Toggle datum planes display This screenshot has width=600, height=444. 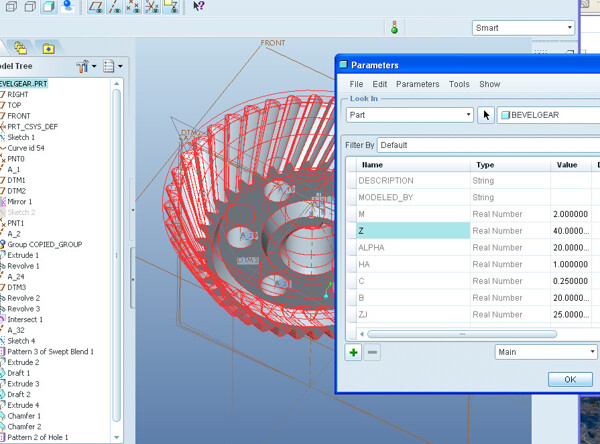click(x=96, y=6)
